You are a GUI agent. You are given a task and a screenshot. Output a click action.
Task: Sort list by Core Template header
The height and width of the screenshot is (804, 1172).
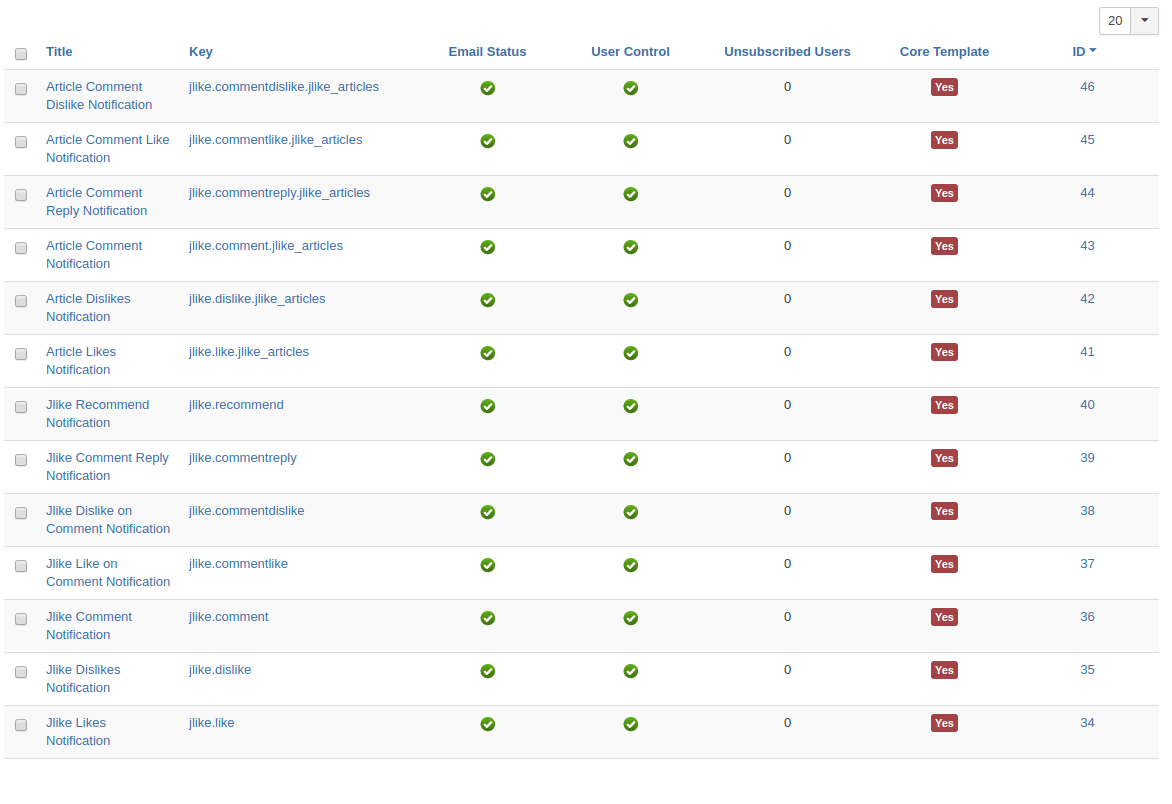(944, 52)
